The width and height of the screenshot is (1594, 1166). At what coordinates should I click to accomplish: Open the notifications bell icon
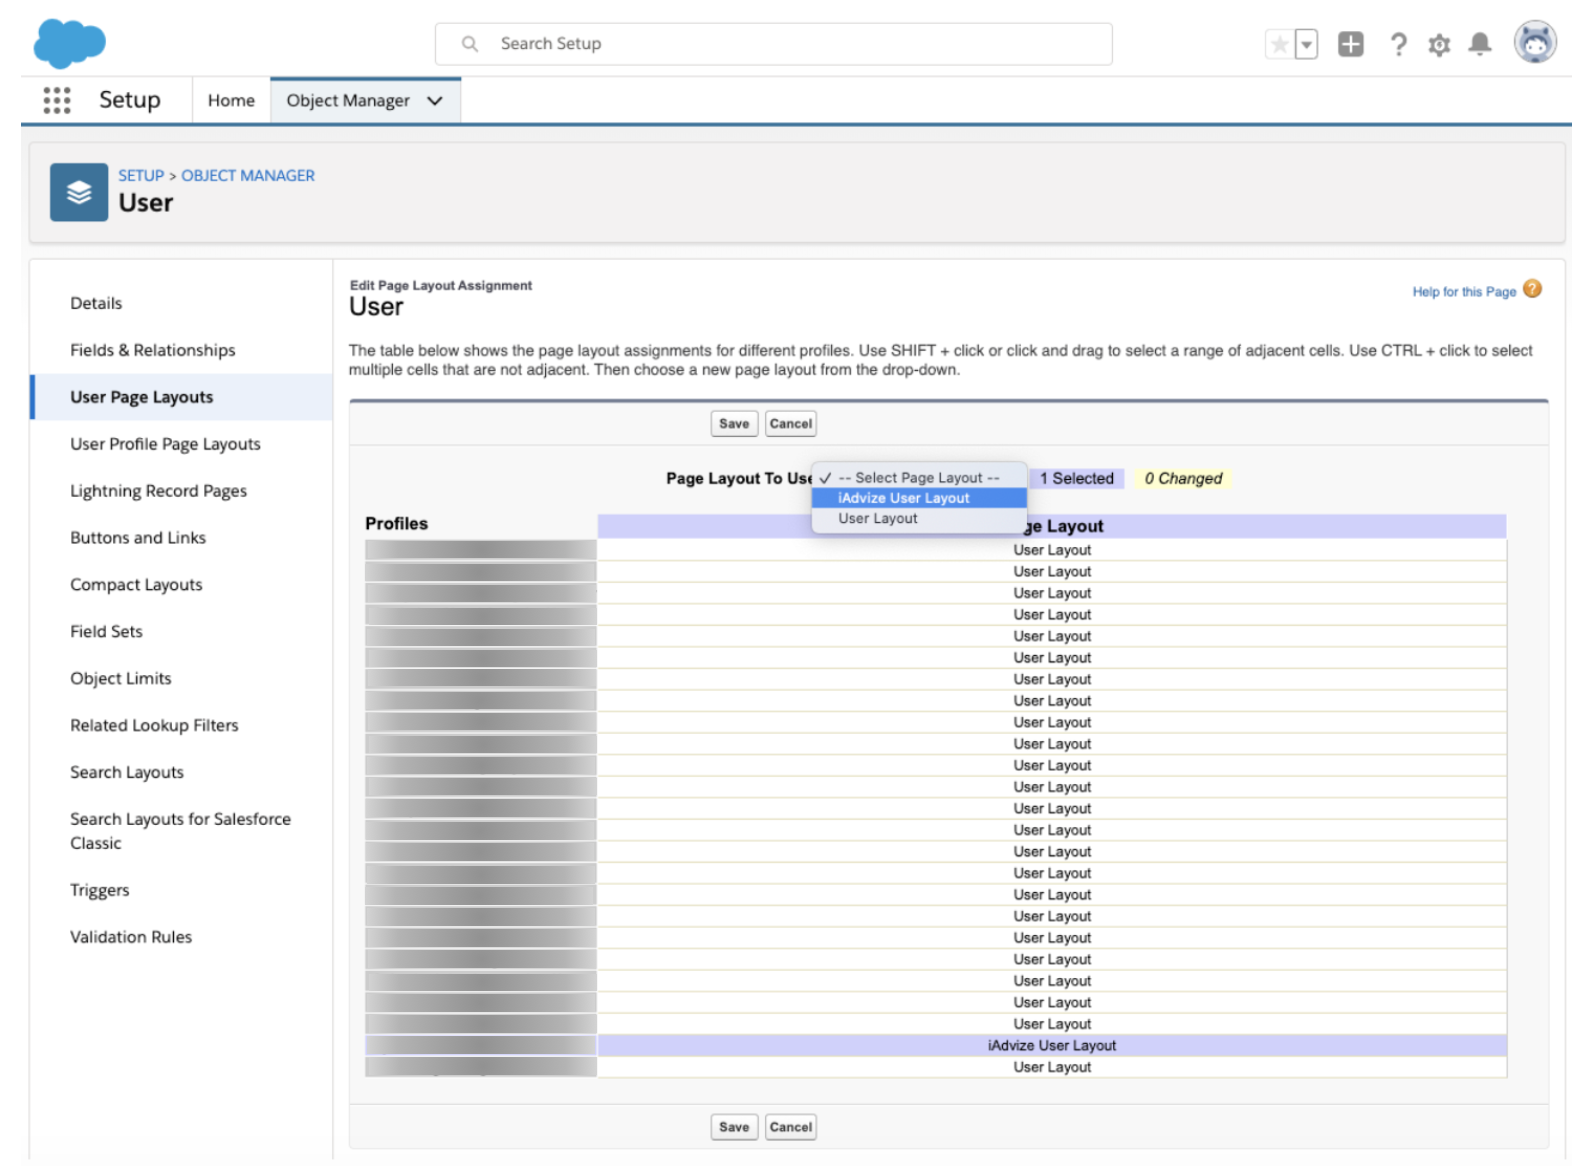pos(1480,44)
